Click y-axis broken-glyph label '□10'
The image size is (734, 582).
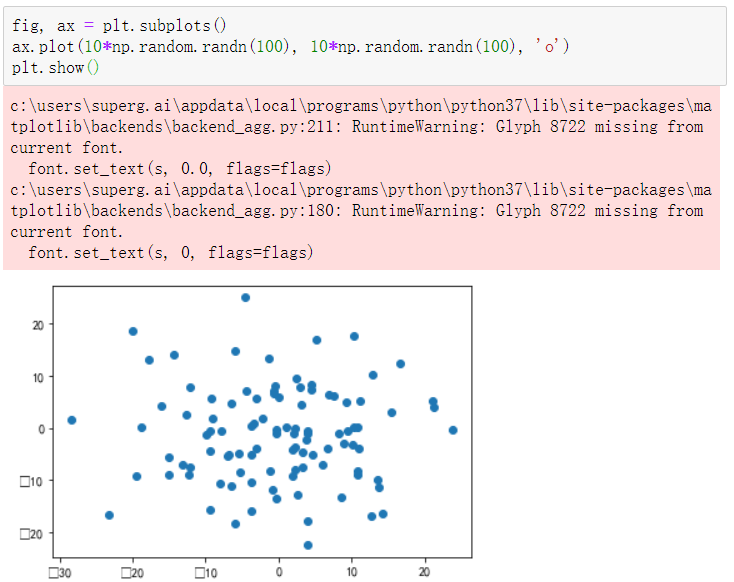[32, 481]
